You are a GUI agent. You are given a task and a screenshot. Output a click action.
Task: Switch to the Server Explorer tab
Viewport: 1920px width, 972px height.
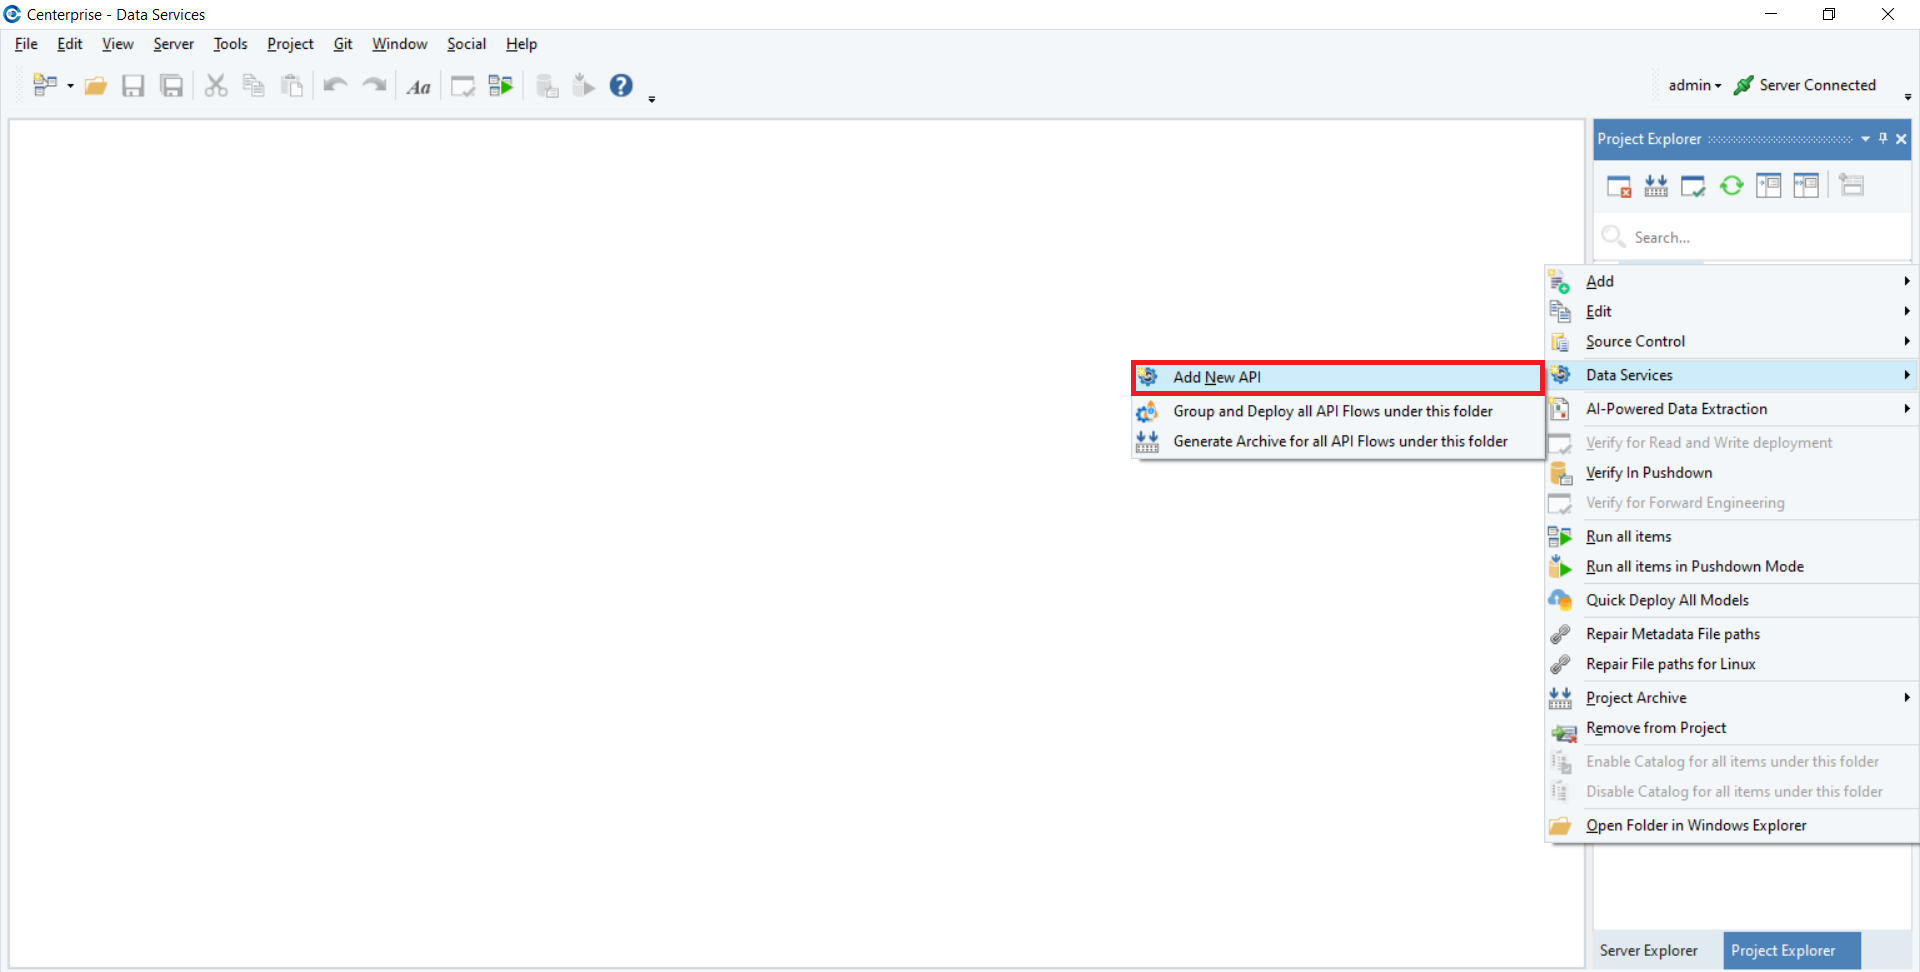point(1649,950)
